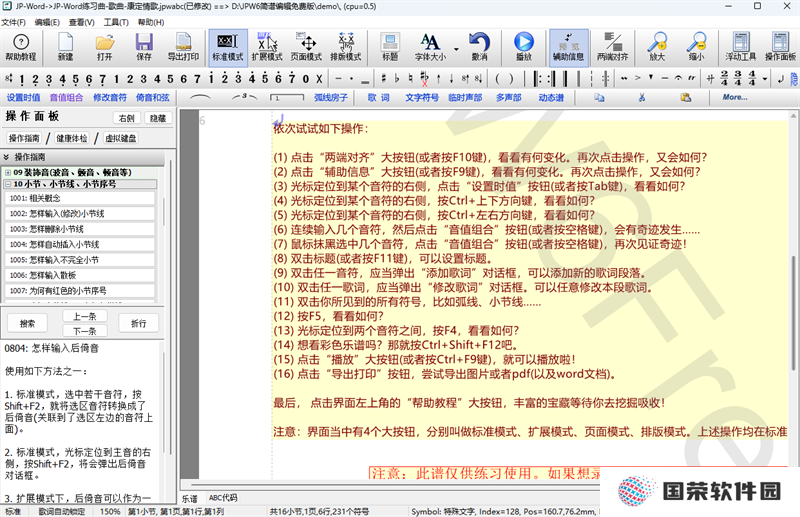
Task: Click the 打开 open file icon
Action: click(x=105, y=47)
